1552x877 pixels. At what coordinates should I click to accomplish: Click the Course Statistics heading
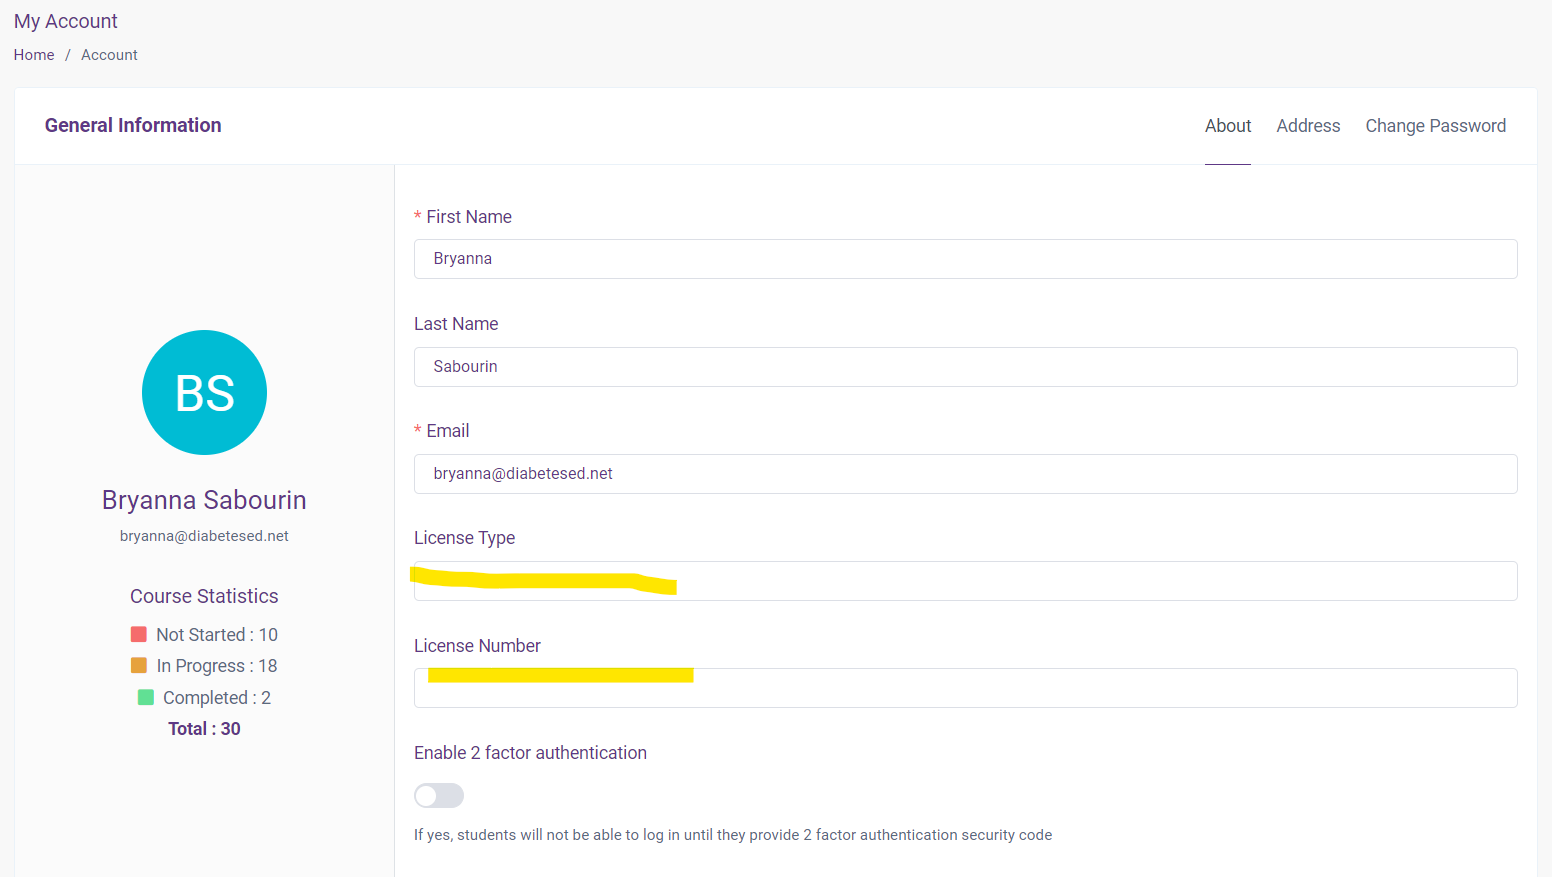coord(204,596)
